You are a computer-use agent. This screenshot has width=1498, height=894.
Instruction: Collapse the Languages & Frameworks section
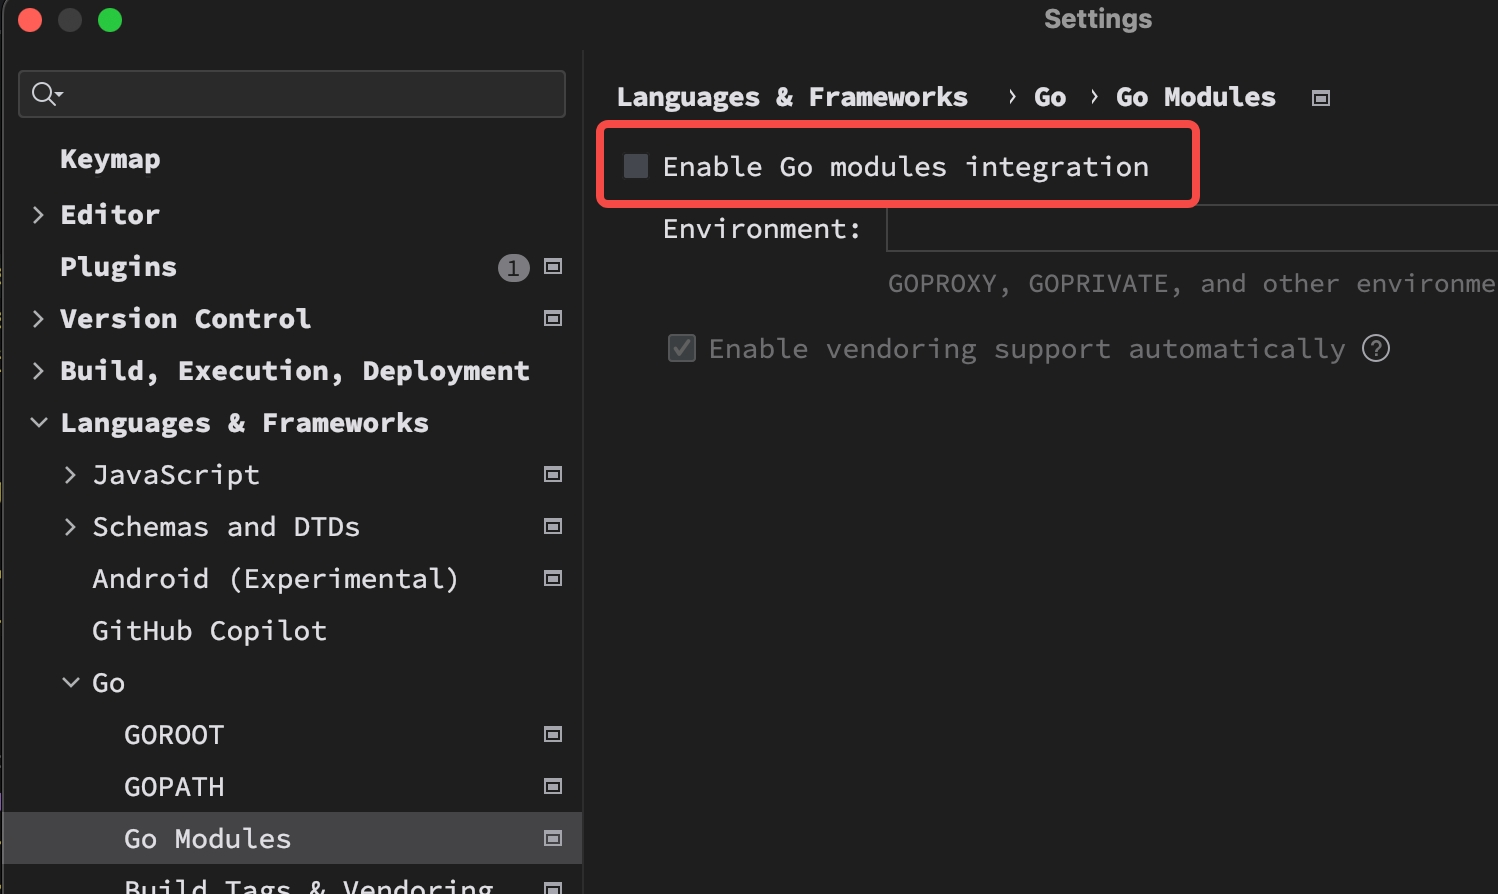[38, 422]
